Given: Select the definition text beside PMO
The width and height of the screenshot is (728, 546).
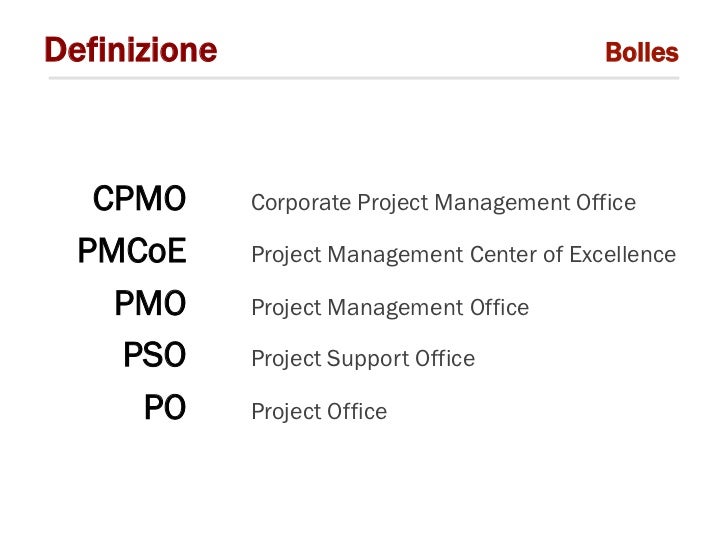Looking at the screenshot, I should [x=390, y=308].
